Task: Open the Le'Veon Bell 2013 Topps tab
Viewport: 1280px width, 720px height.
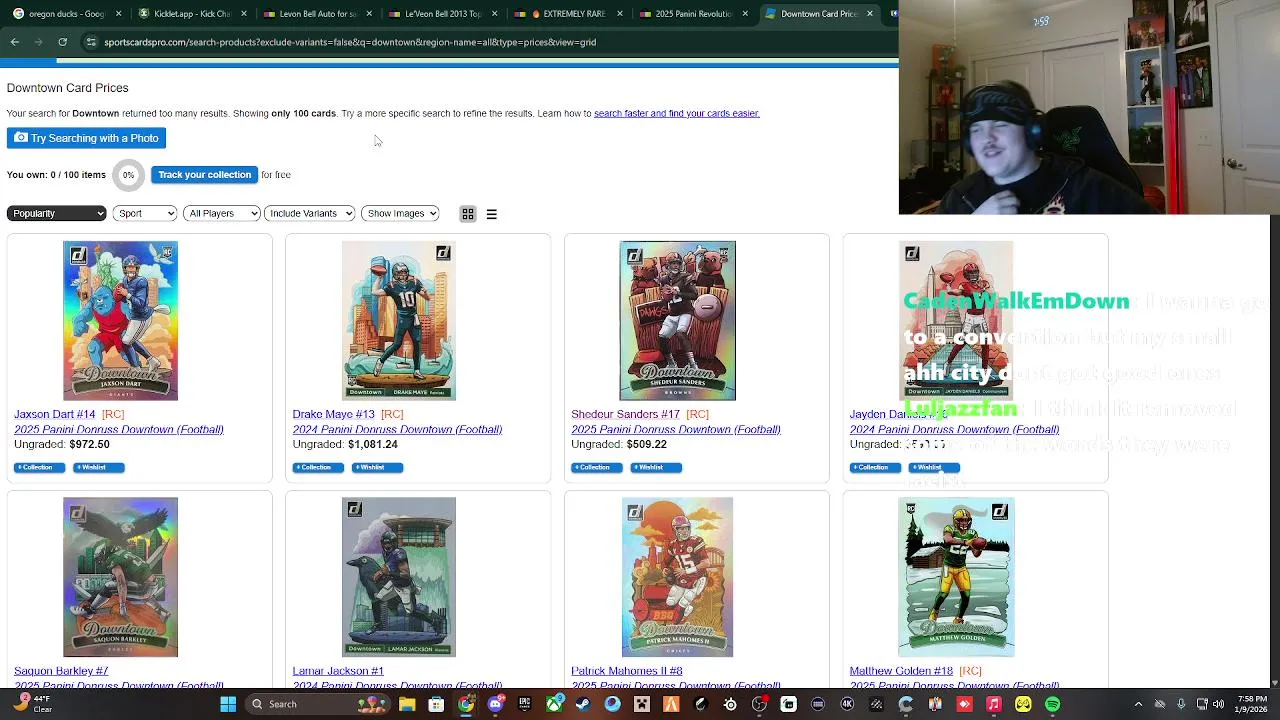Action: 442,14
